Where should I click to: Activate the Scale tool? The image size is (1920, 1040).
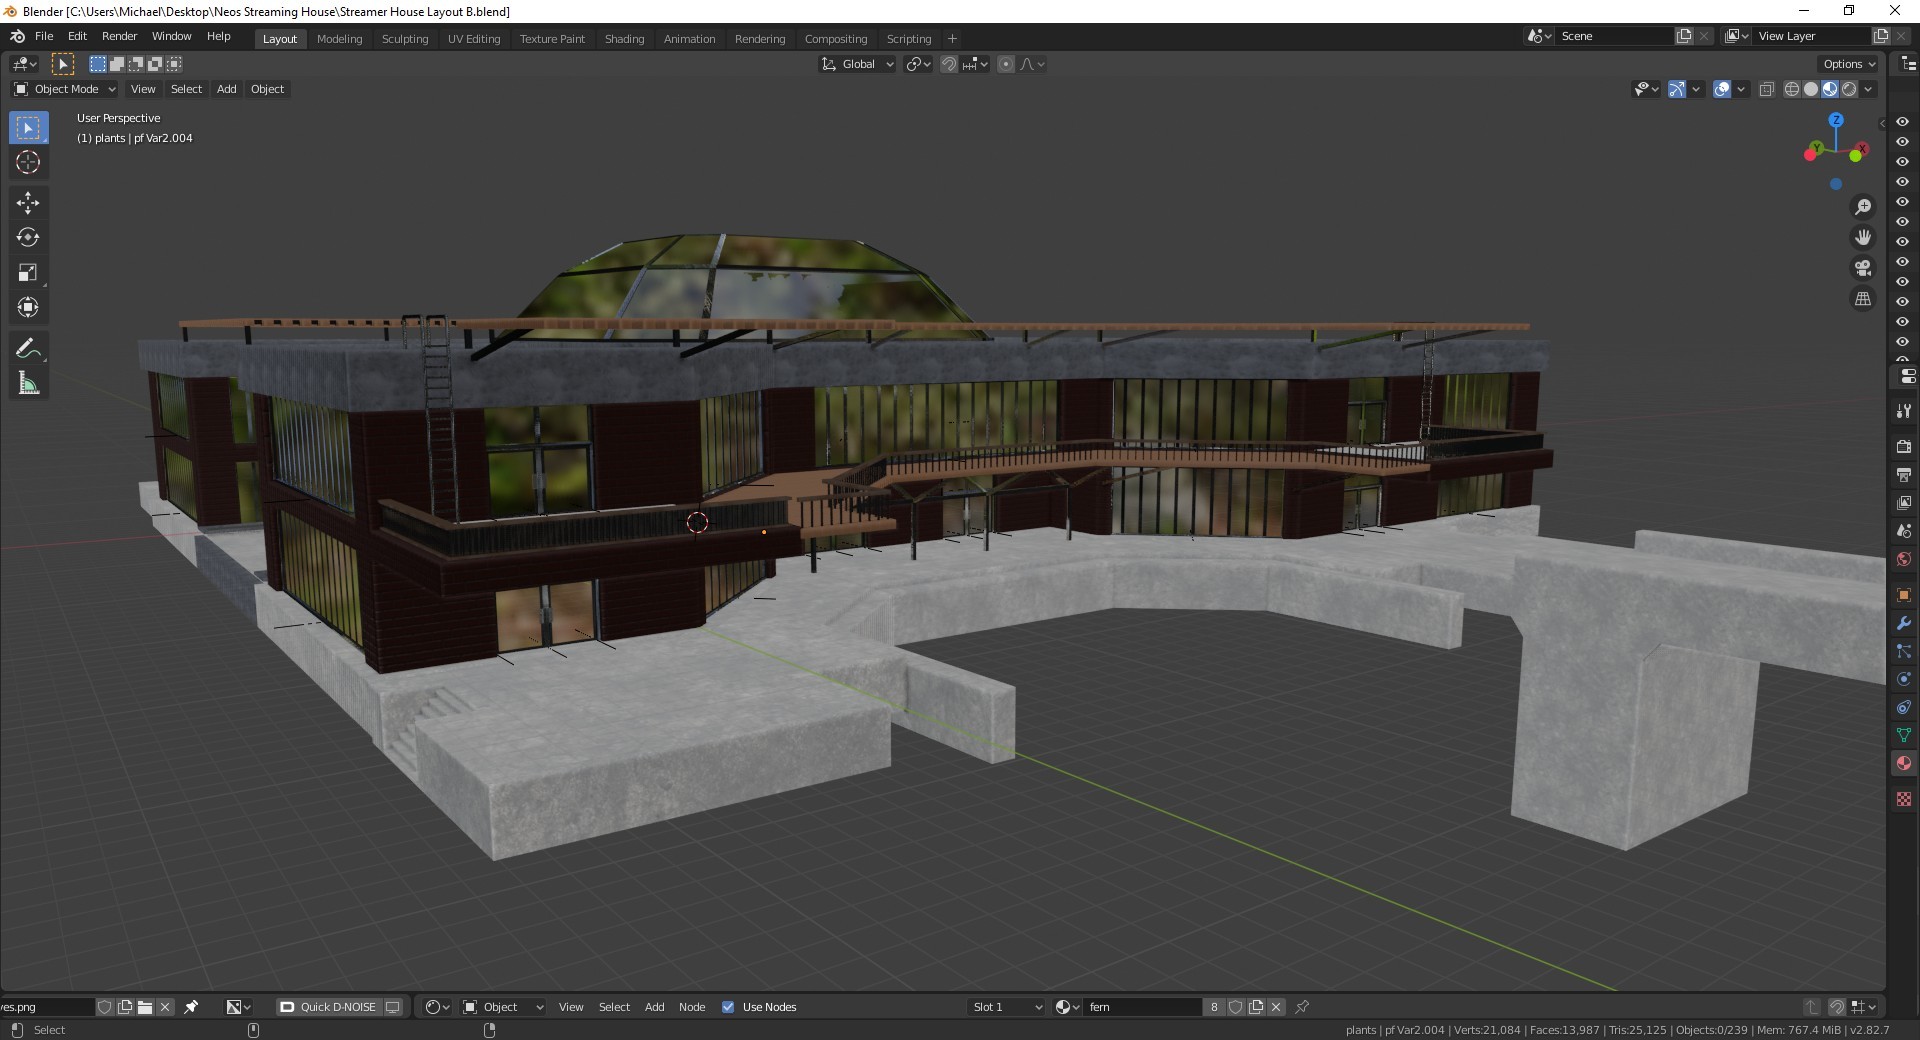28,272
